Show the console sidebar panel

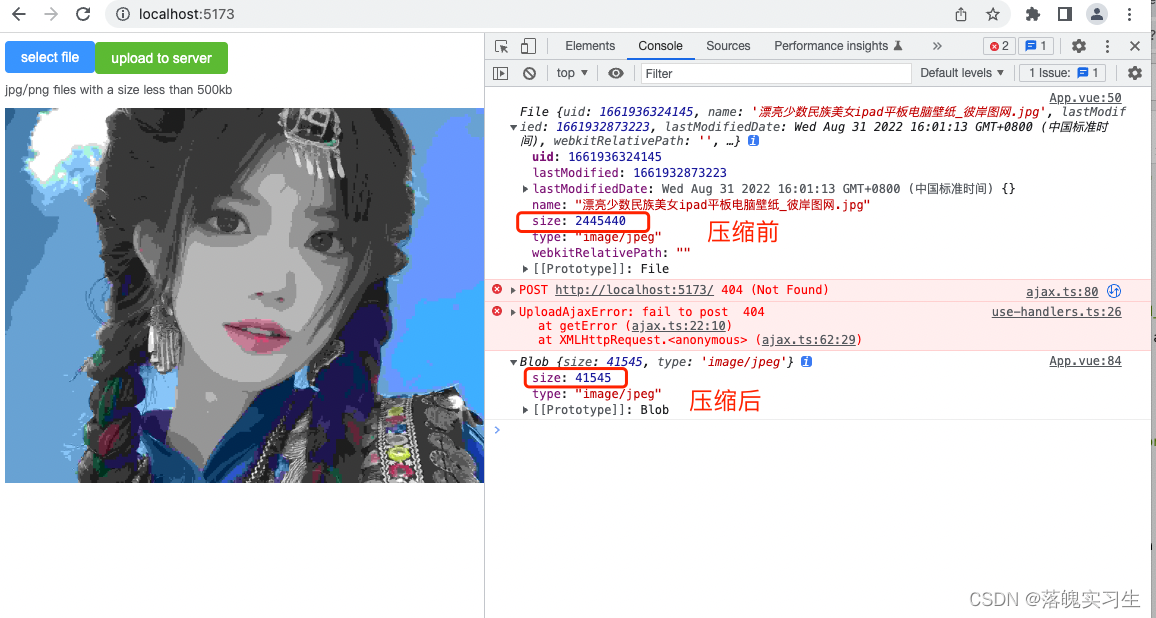500,72
